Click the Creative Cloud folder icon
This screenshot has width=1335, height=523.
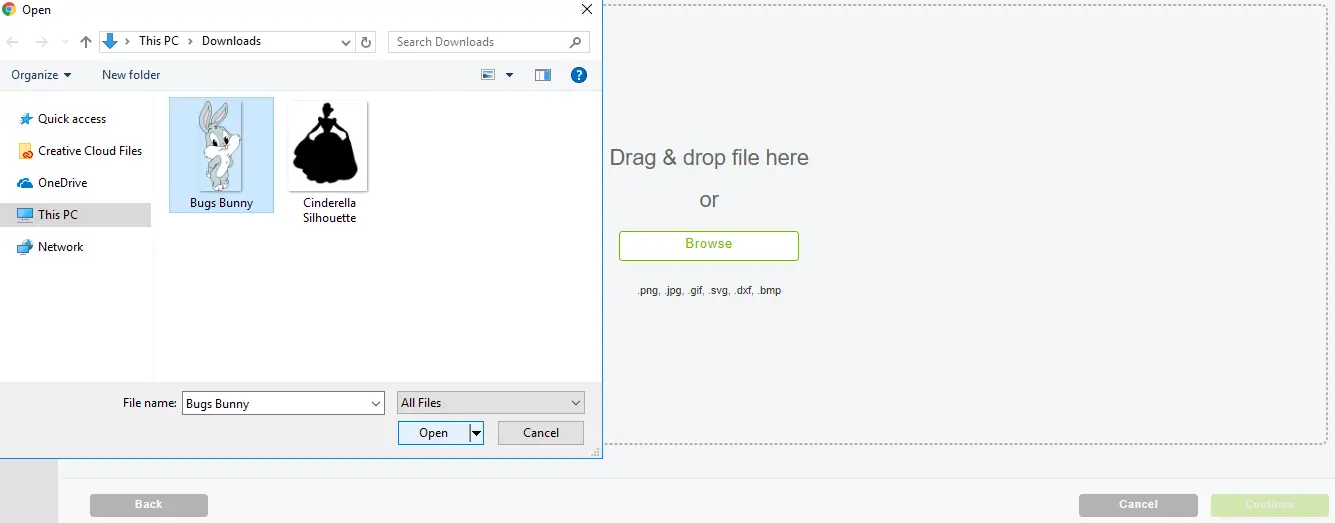pos(26,151)
